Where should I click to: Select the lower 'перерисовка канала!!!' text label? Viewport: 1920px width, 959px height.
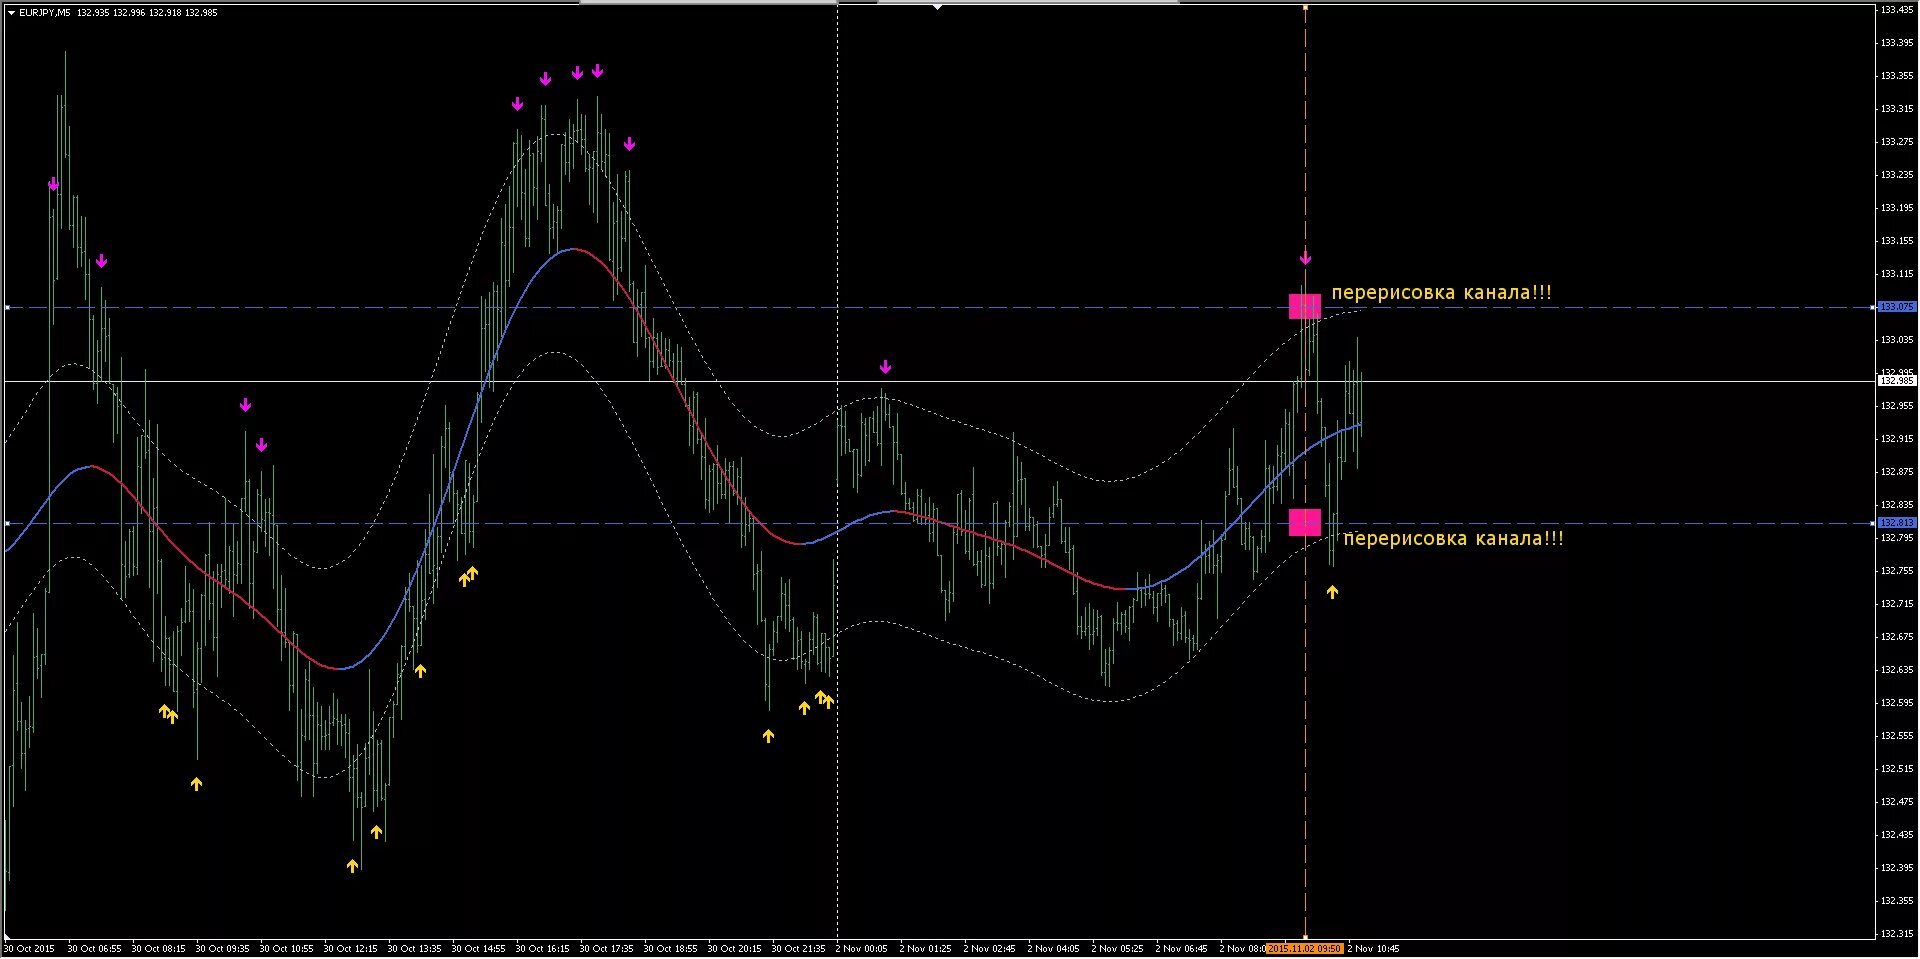click(x=1453, y=539)
